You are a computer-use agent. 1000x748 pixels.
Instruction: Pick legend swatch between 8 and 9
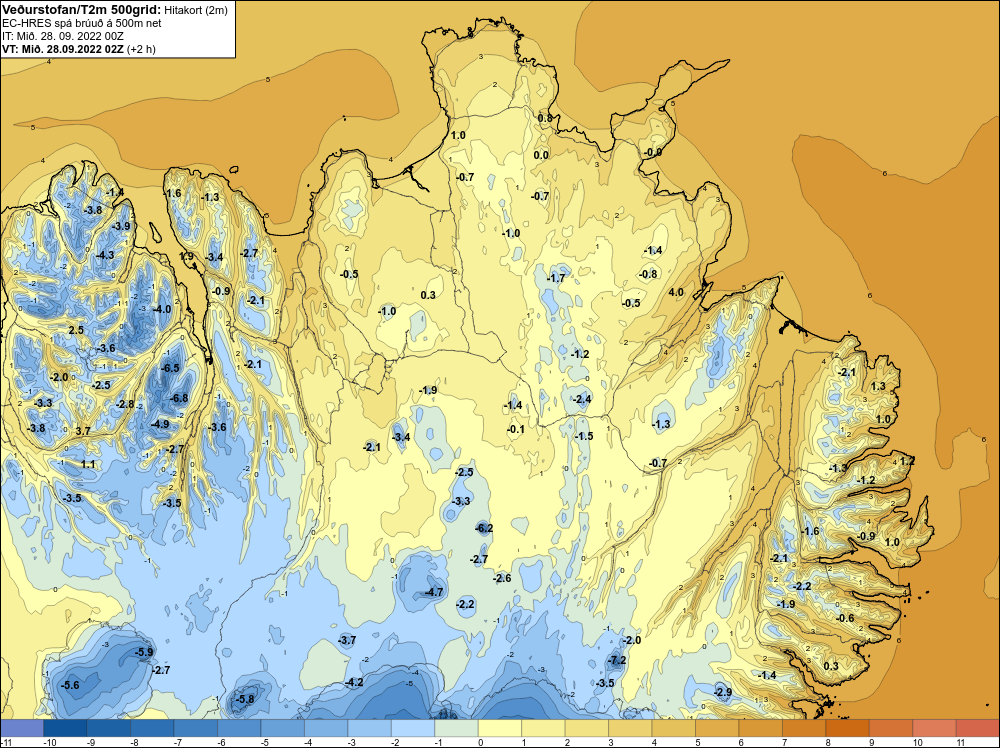(847, 728)
